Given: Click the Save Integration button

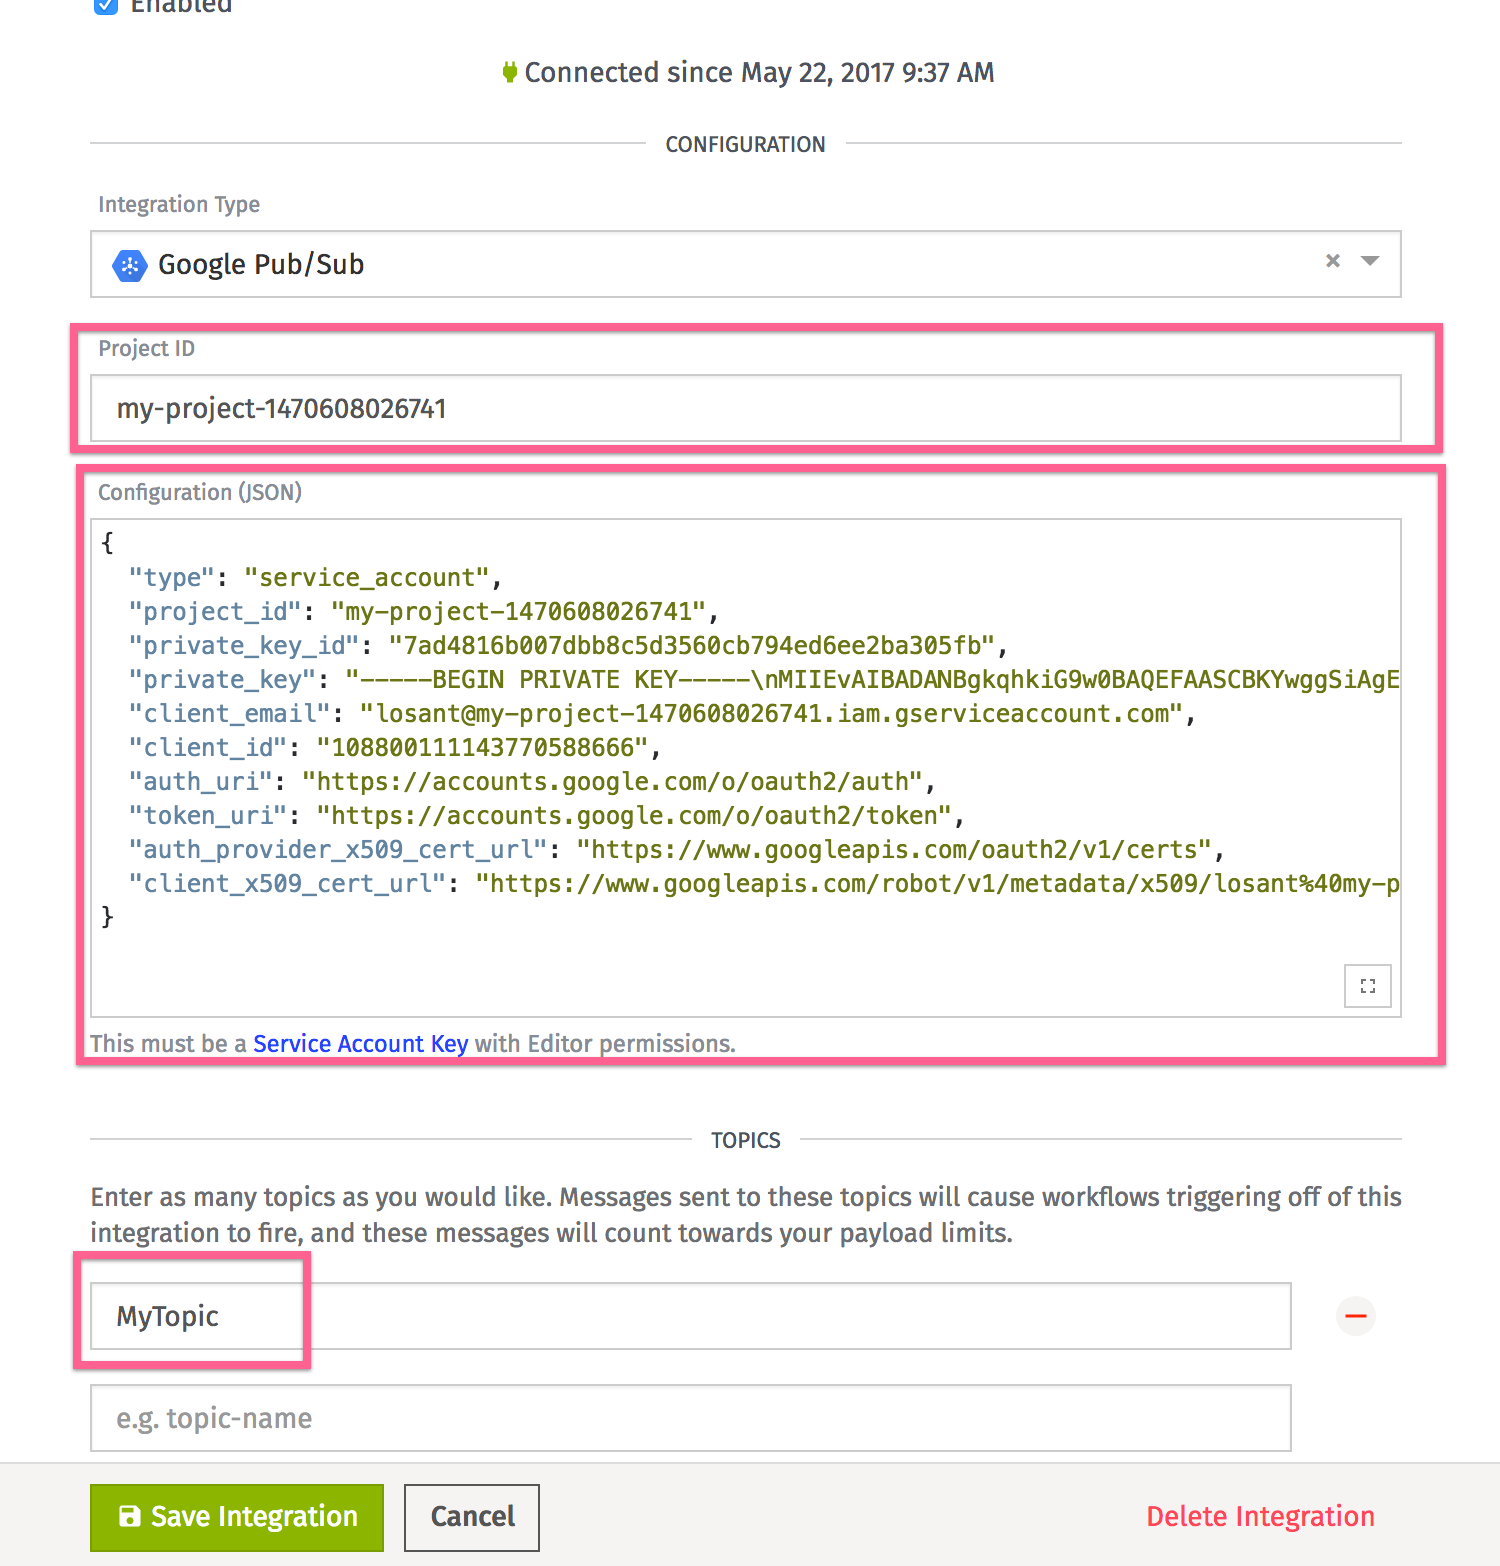Looking at the screenshot, I should pyautogui.click(x=236, y=1516).
